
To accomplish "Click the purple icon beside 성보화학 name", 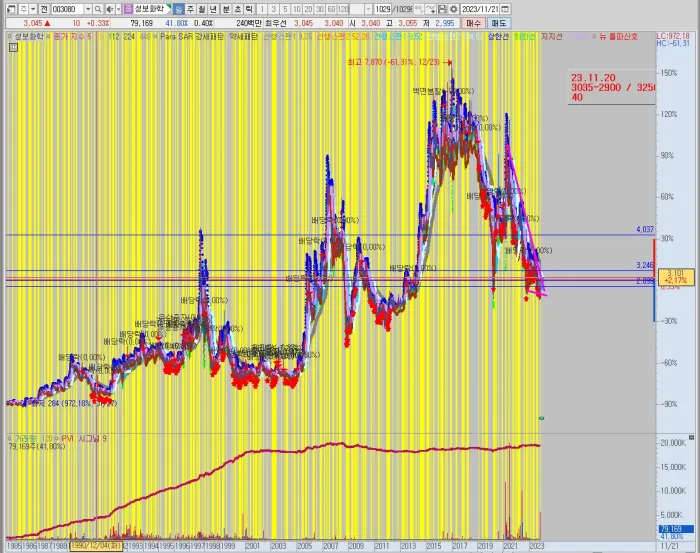I will click(x=129, y=9).
